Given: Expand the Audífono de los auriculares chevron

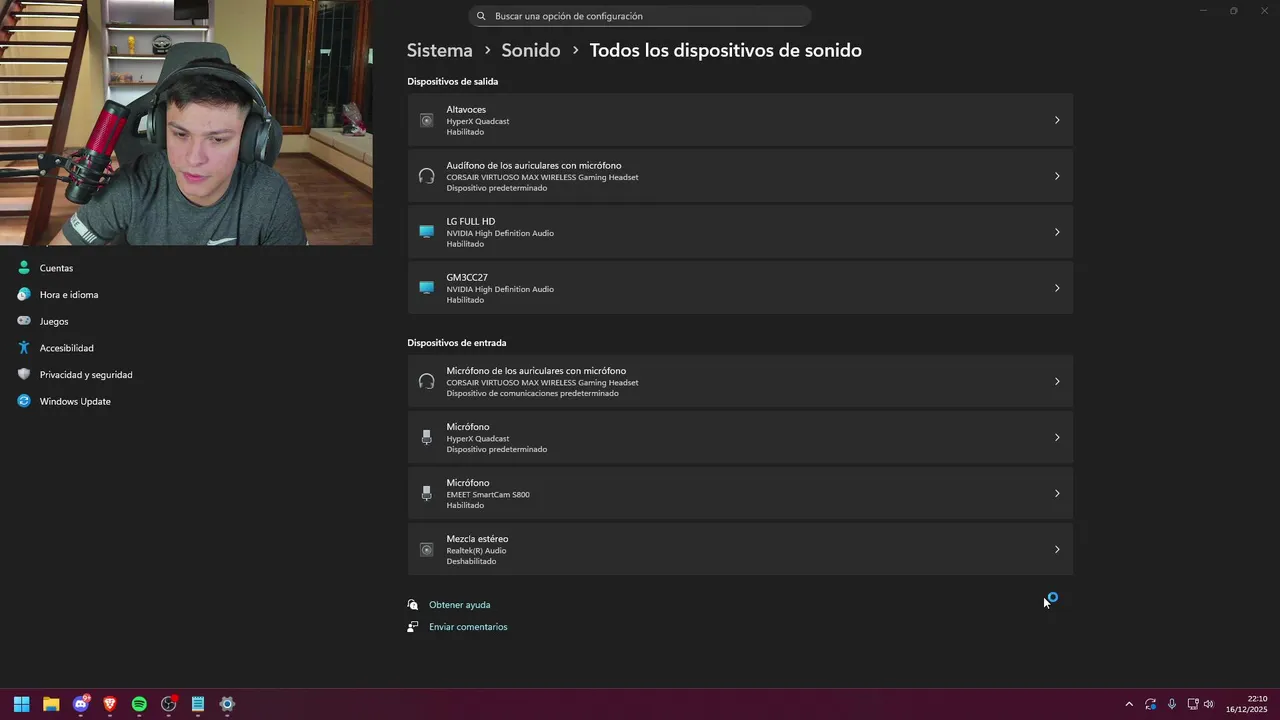Looking at the screenshot, I should click(x=1057, y=176).
